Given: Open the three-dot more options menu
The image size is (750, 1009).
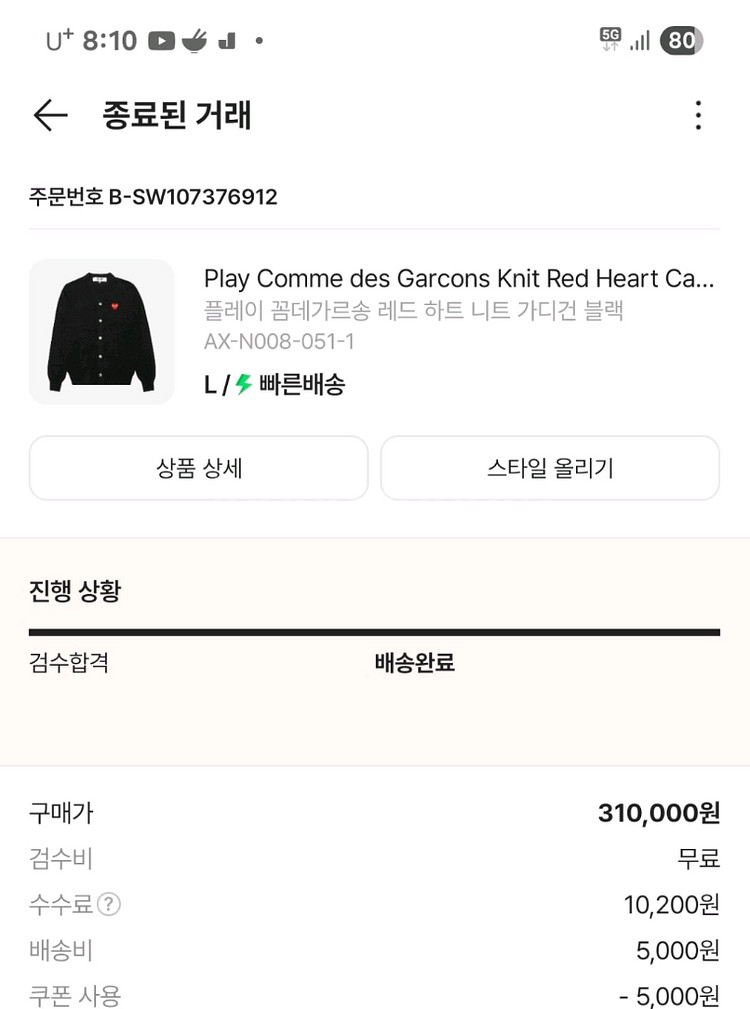Looking at the screenshot, I should click(698, 116).
